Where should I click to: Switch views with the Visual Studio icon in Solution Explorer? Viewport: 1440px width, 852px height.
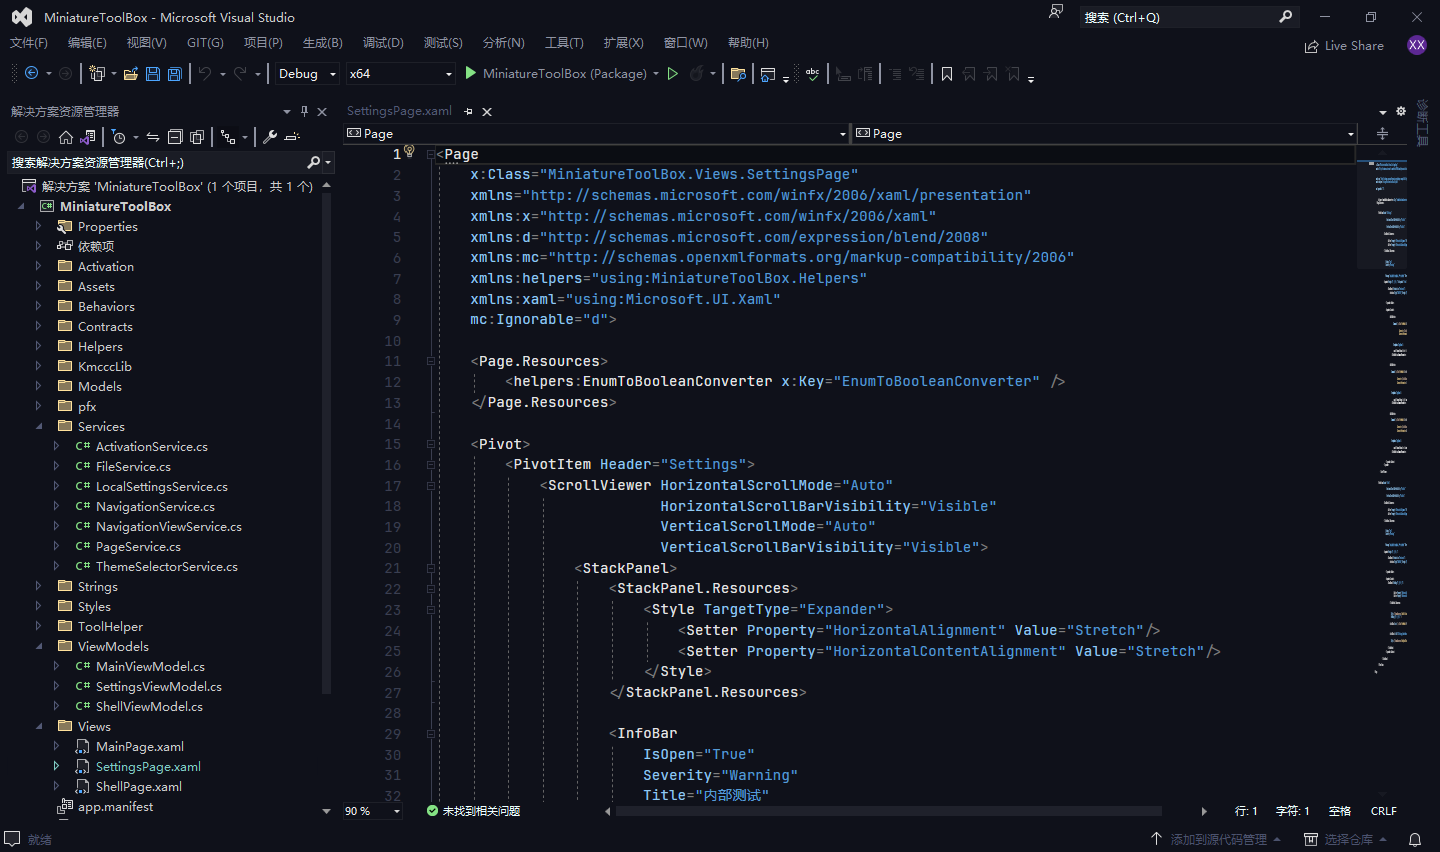coord(89,137)
